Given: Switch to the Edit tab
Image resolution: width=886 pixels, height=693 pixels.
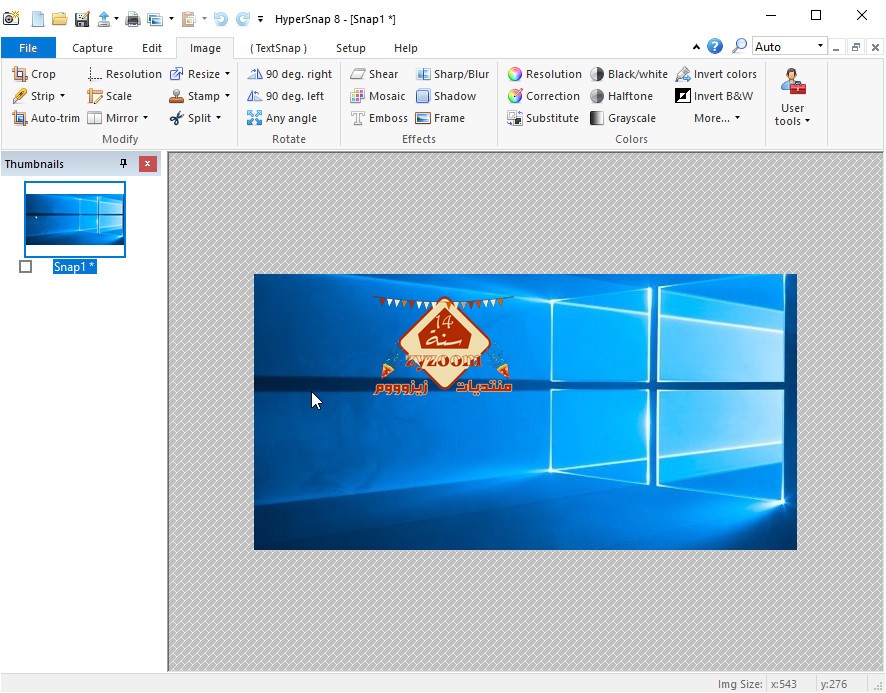Looking at the screenshot, I should point(151,48).
